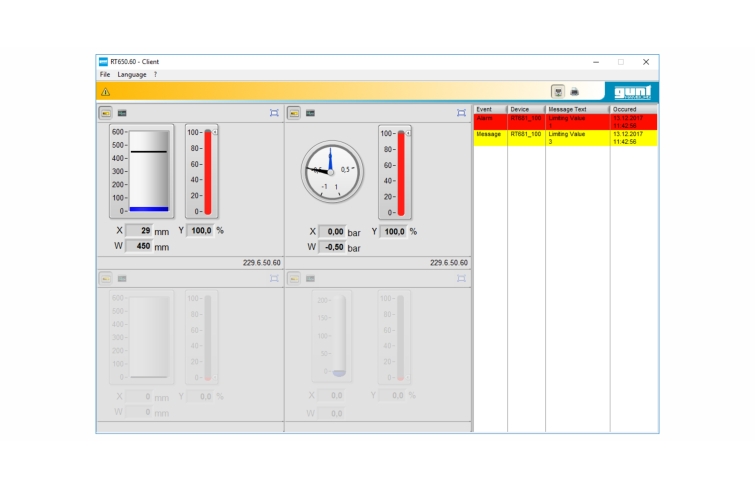This screenshot has height=488, width=755.
Task: Maximize the bar pressure gauge panel
Action: pos(461,113)
